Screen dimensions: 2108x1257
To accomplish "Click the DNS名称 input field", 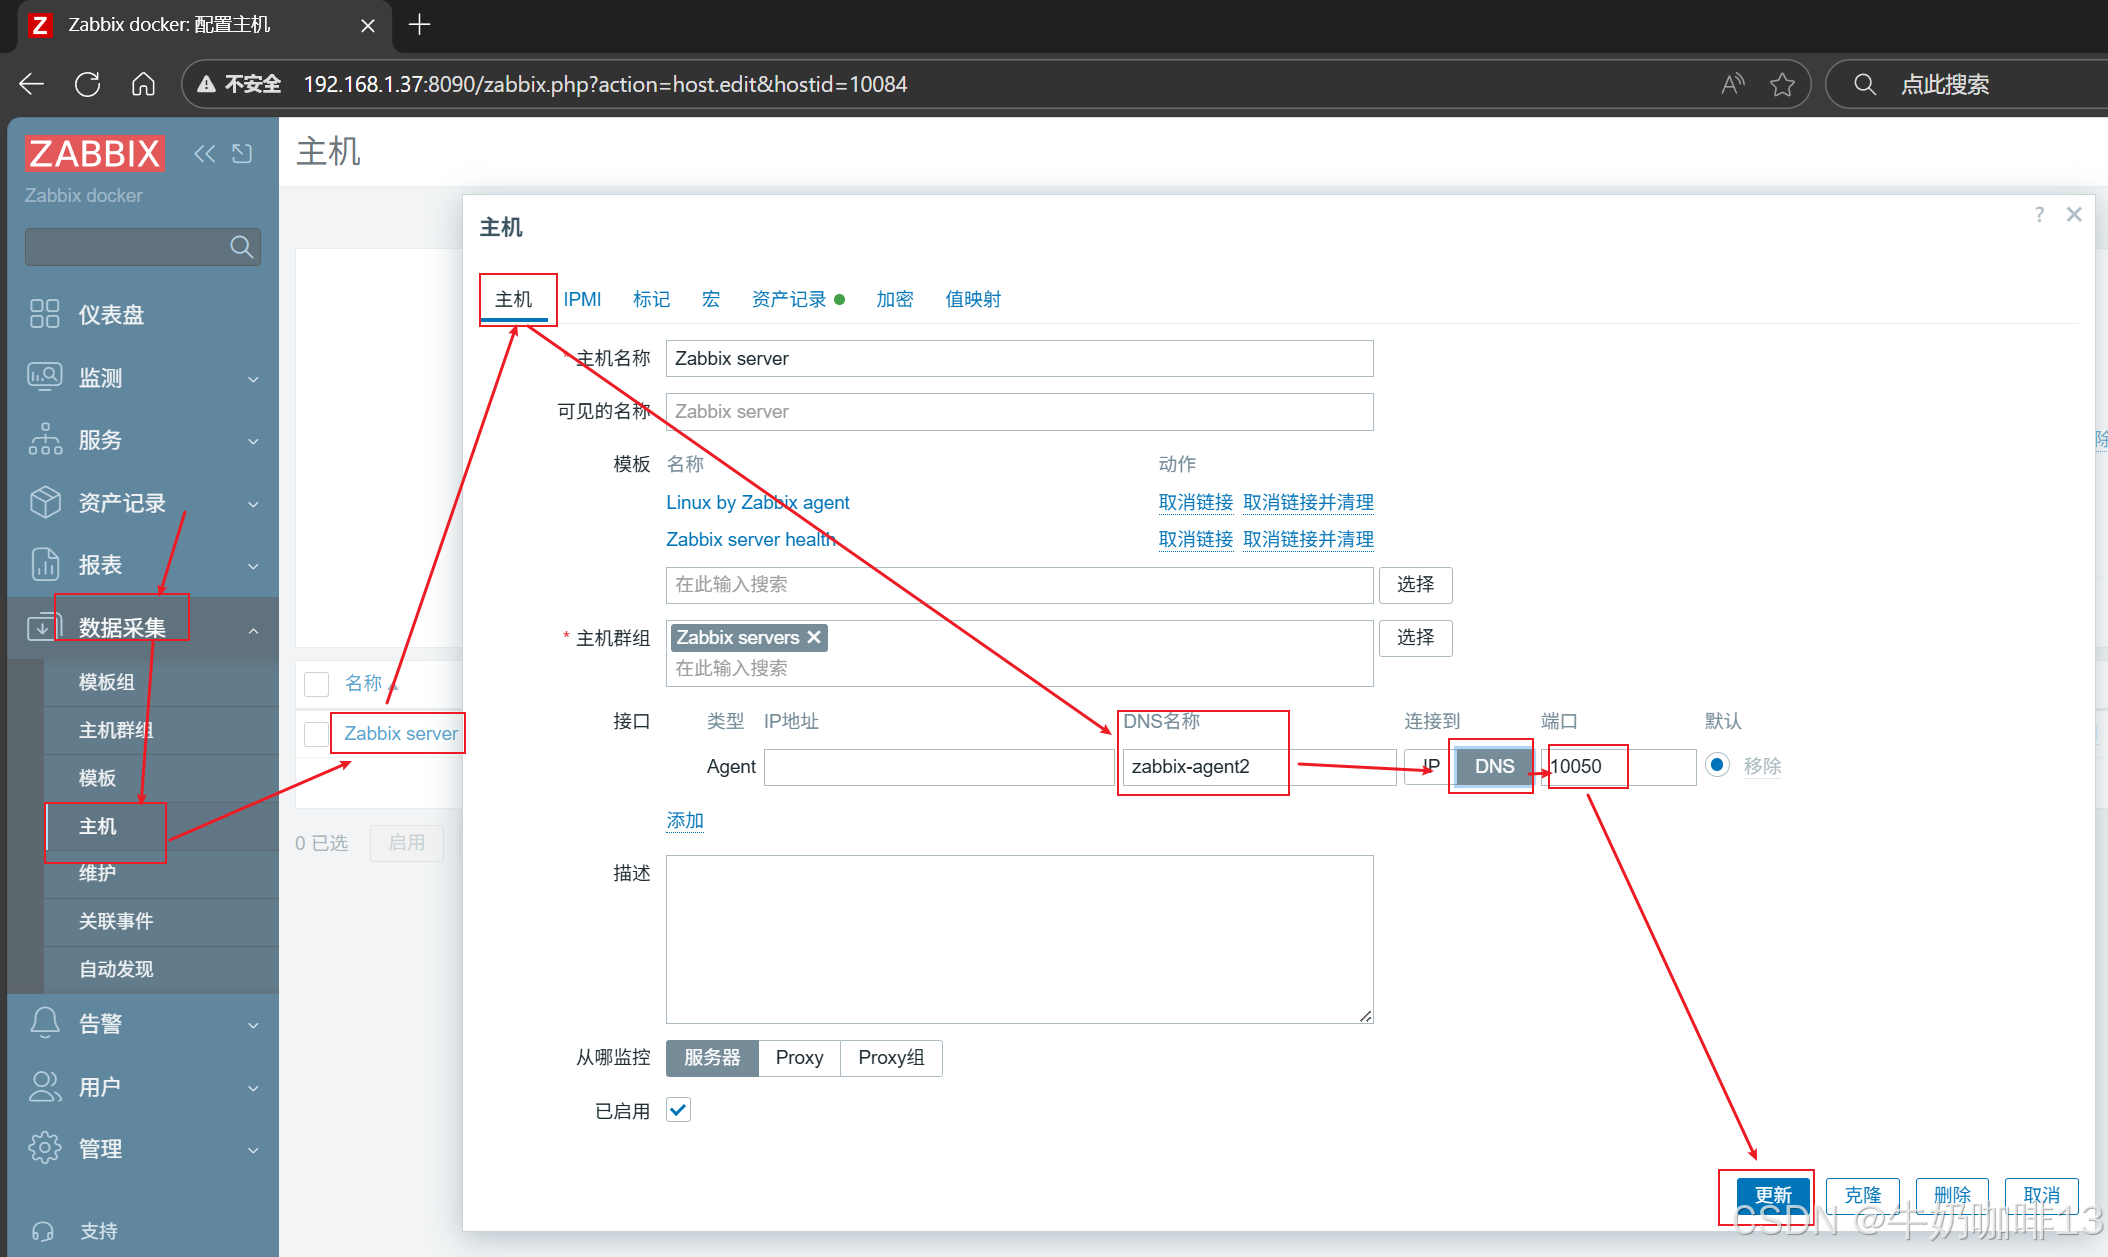I will [x=1202, y=767].
